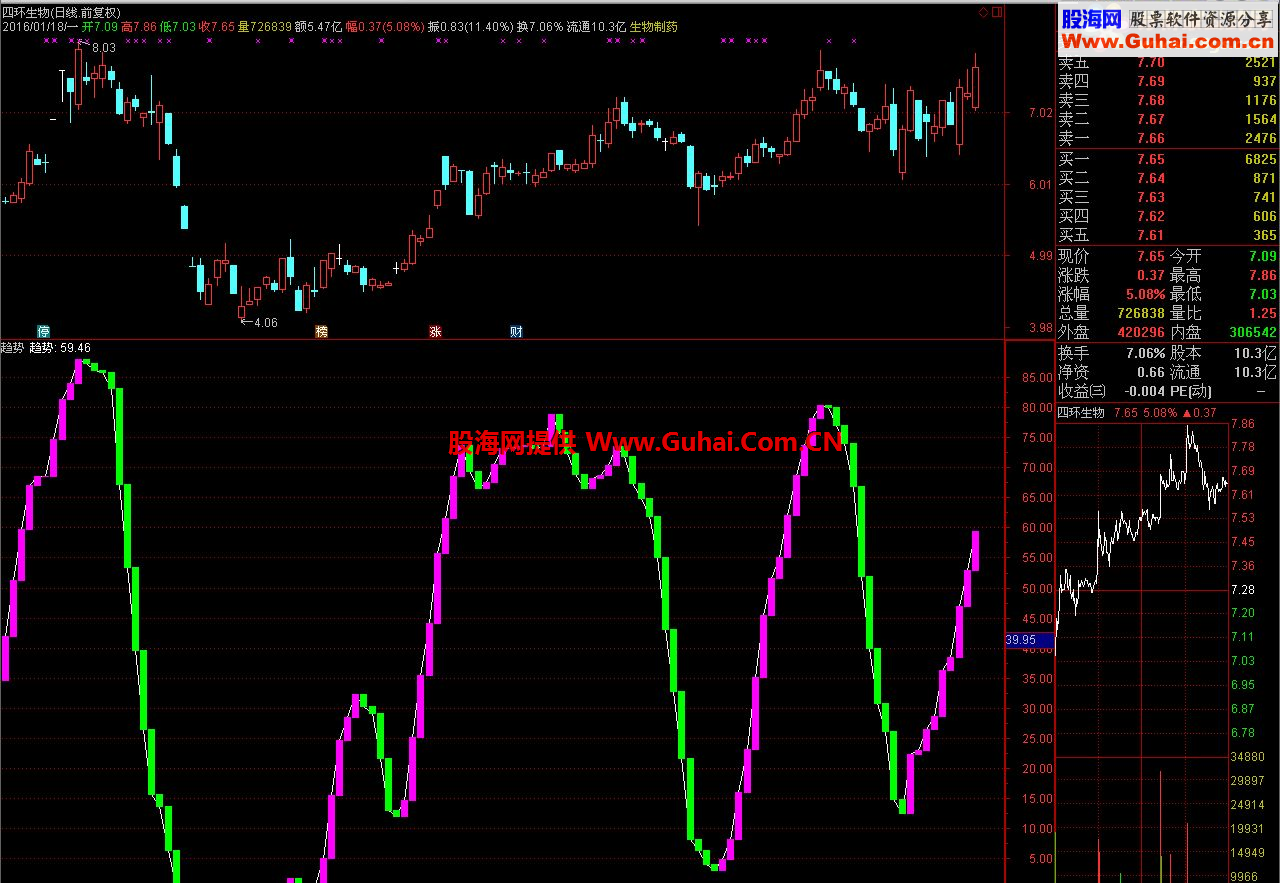Click the 净资 value 0.66
The image size is (1280, 883).
point(1151,372)
